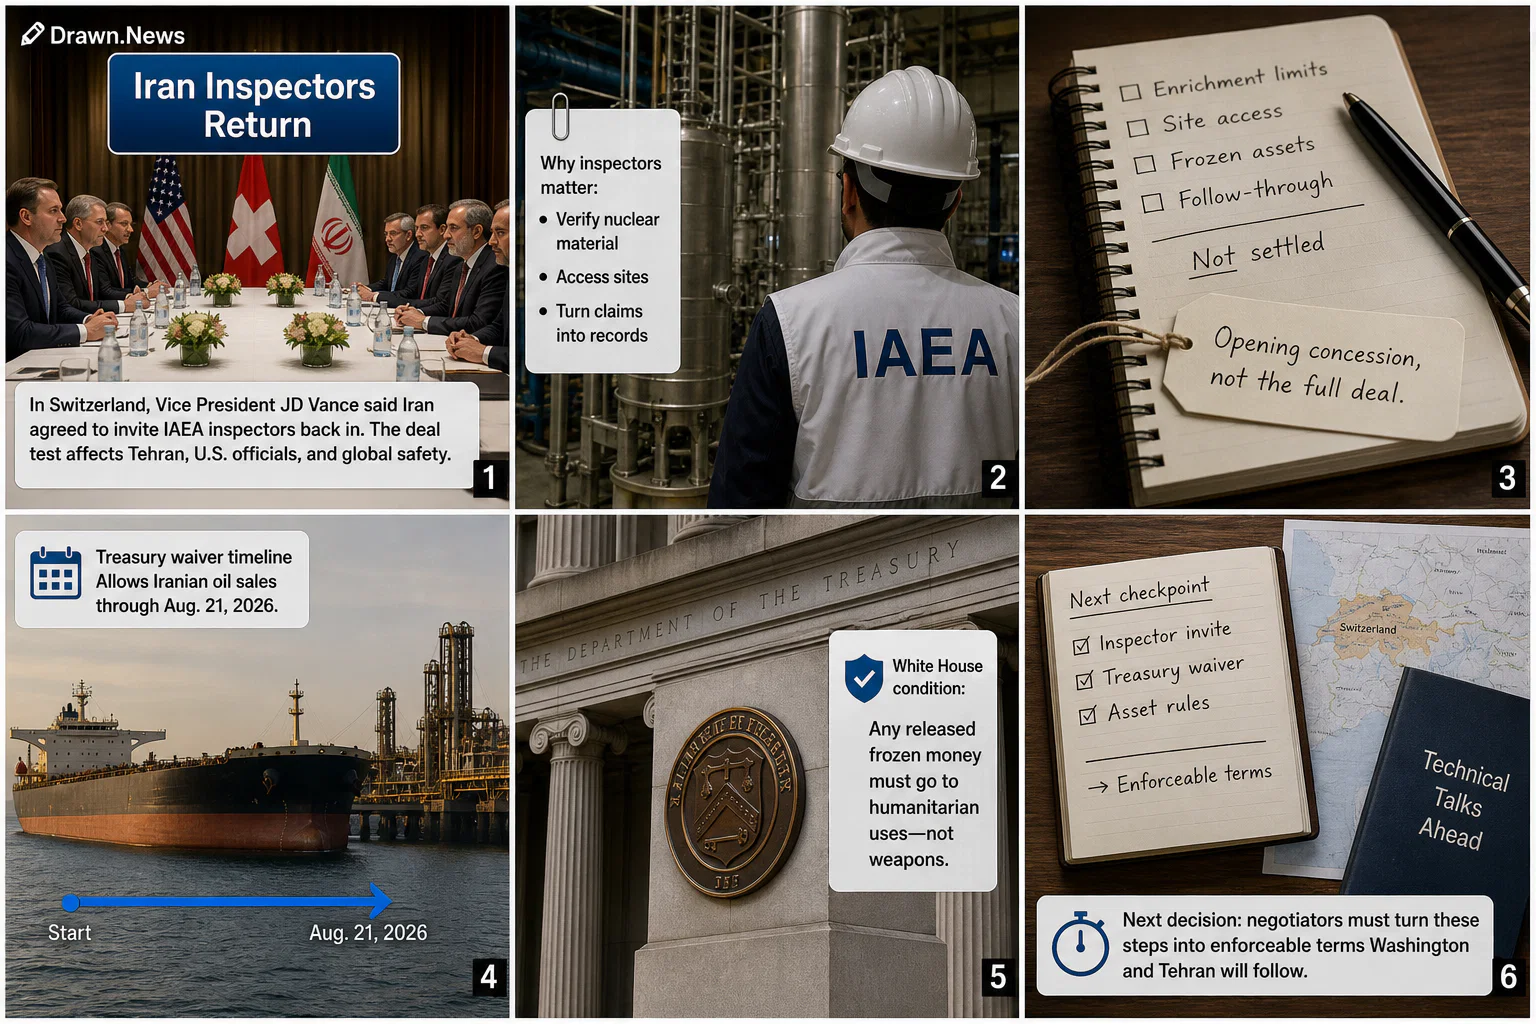Click the stopwatch icon beside Next decision
The width and height of the screenshot is (1536, 1024).
[1080, 943]
